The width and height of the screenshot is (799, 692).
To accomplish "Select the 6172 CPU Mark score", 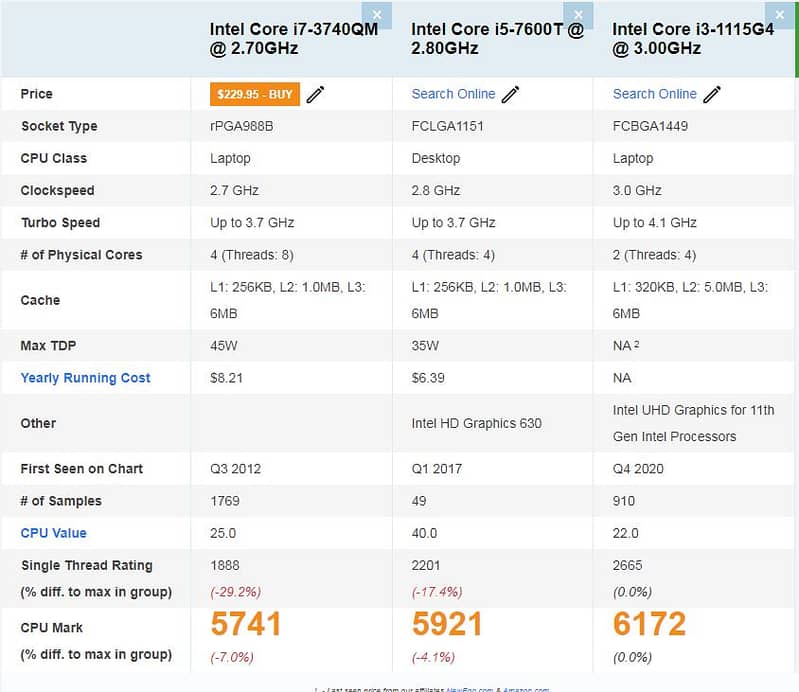I will pos(649,624).
